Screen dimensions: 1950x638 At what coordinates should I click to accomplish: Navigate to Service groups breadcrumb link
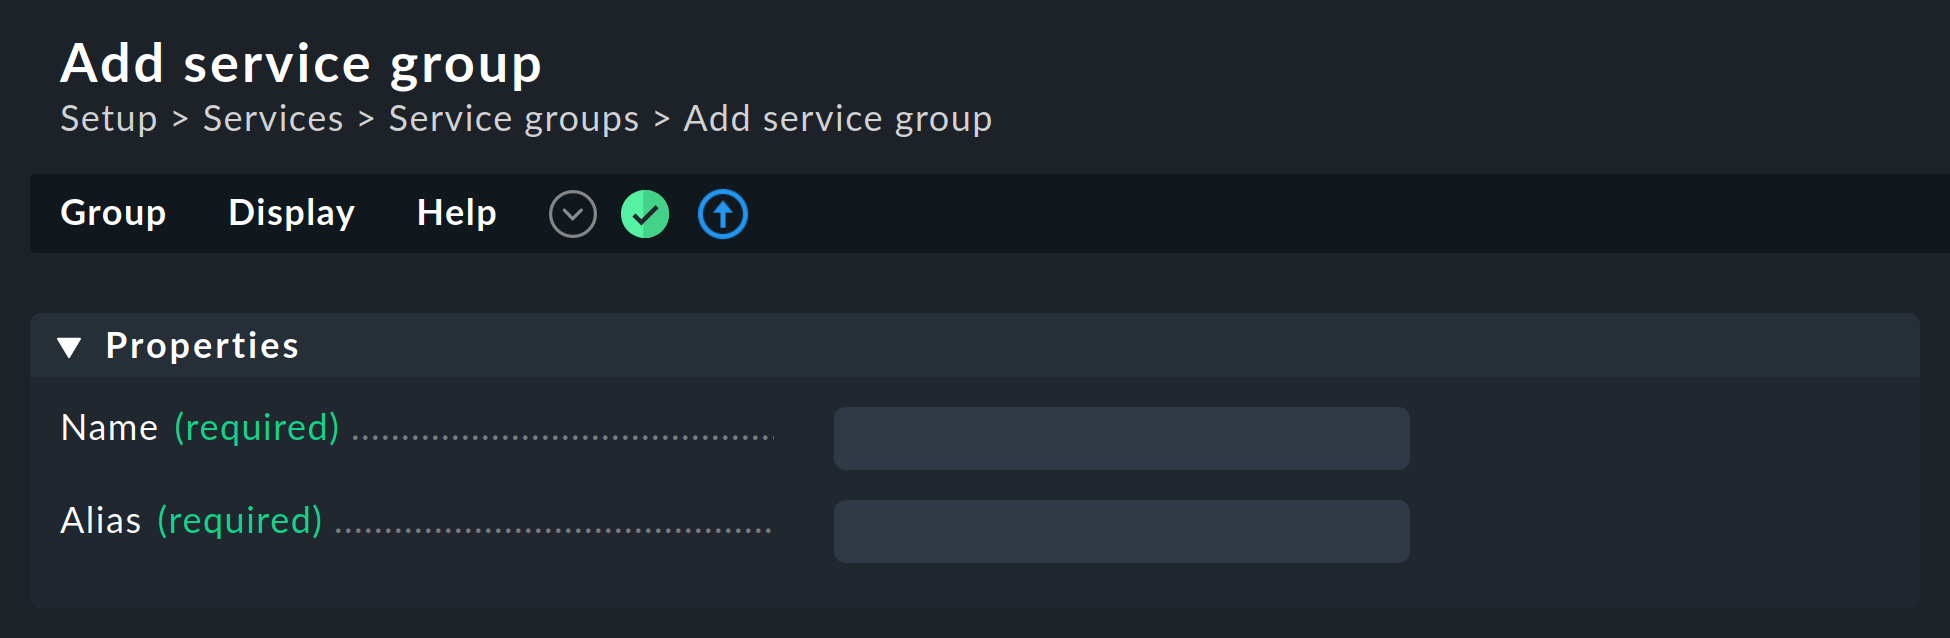point(513,118)
